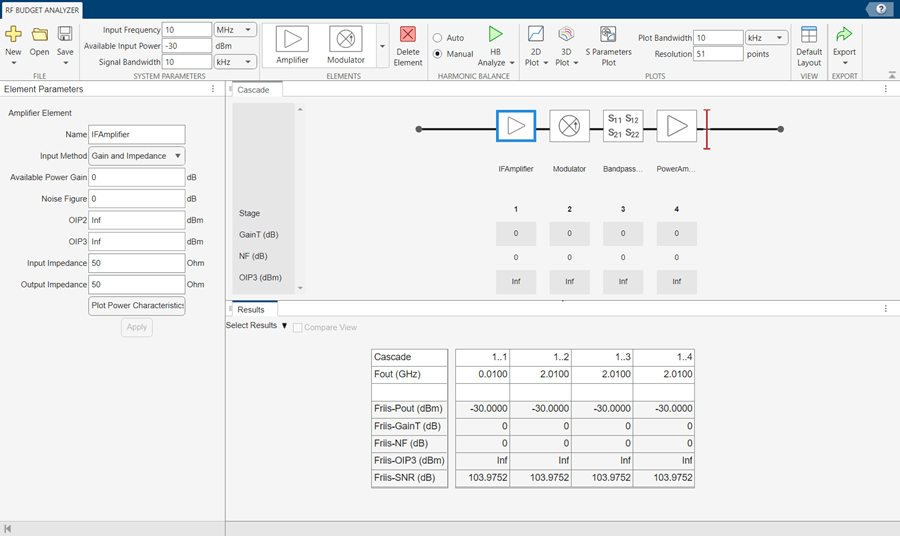900x536 pixels.
Task: Open a file with the Open icon
Action: point(39,35)
